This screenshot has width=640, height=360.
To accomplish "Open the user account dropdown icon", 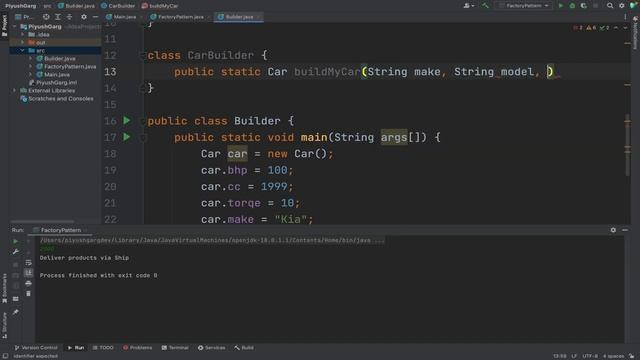I will (x=469, y=6).
